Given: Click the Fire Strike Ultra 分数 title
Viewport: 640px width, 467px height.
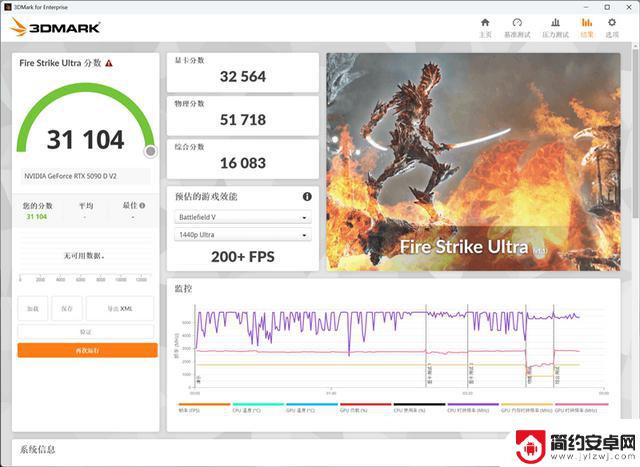Looking at the screenshot, I should coord(60,63).
